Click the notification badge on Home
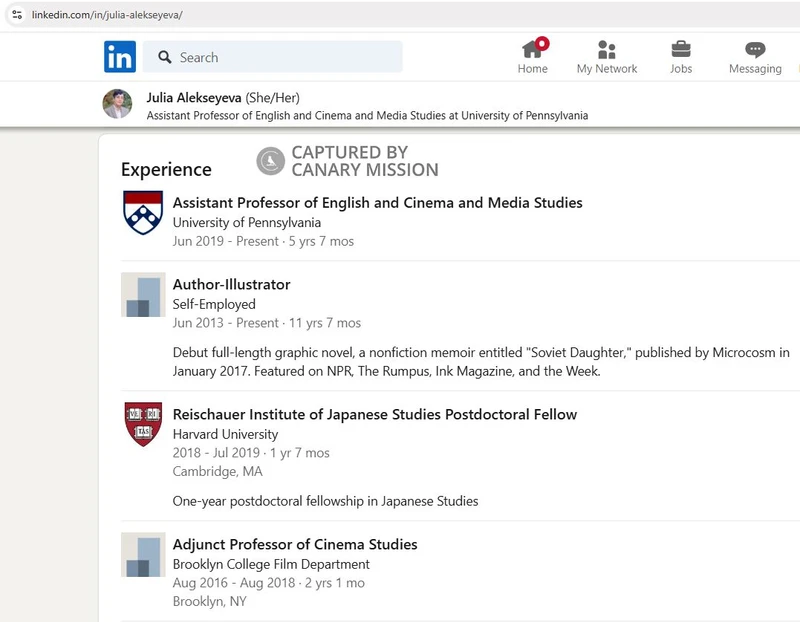 543,41
